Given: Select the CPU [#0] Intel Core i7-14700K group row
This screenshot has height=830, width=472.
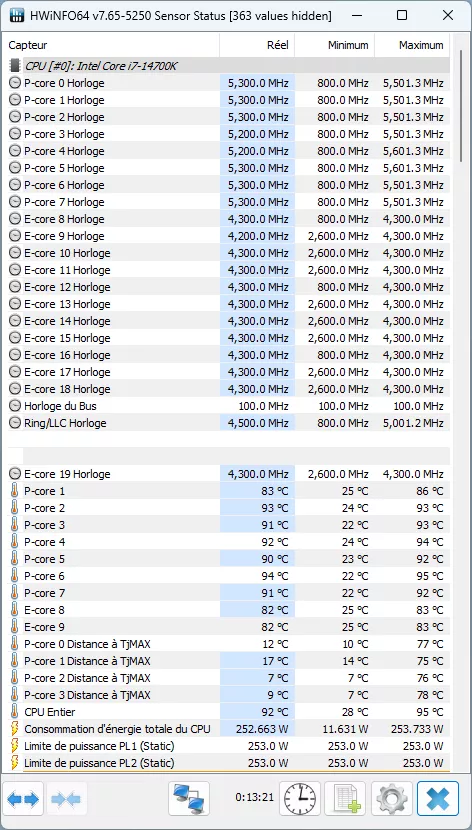Looking at the screenshot, I should coord(229,66).
